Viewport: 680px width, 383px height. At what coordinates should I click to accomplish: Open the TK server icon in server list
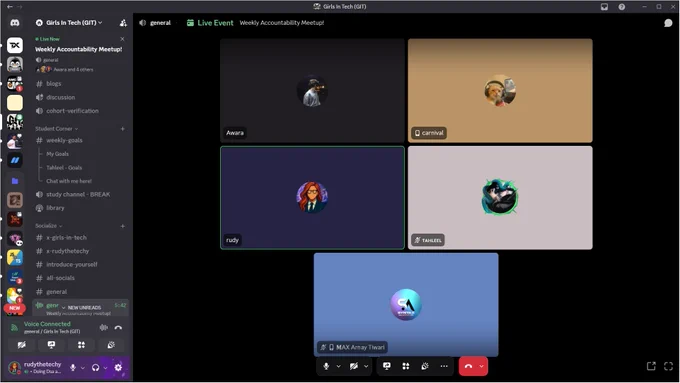click(x=15, y=45)
